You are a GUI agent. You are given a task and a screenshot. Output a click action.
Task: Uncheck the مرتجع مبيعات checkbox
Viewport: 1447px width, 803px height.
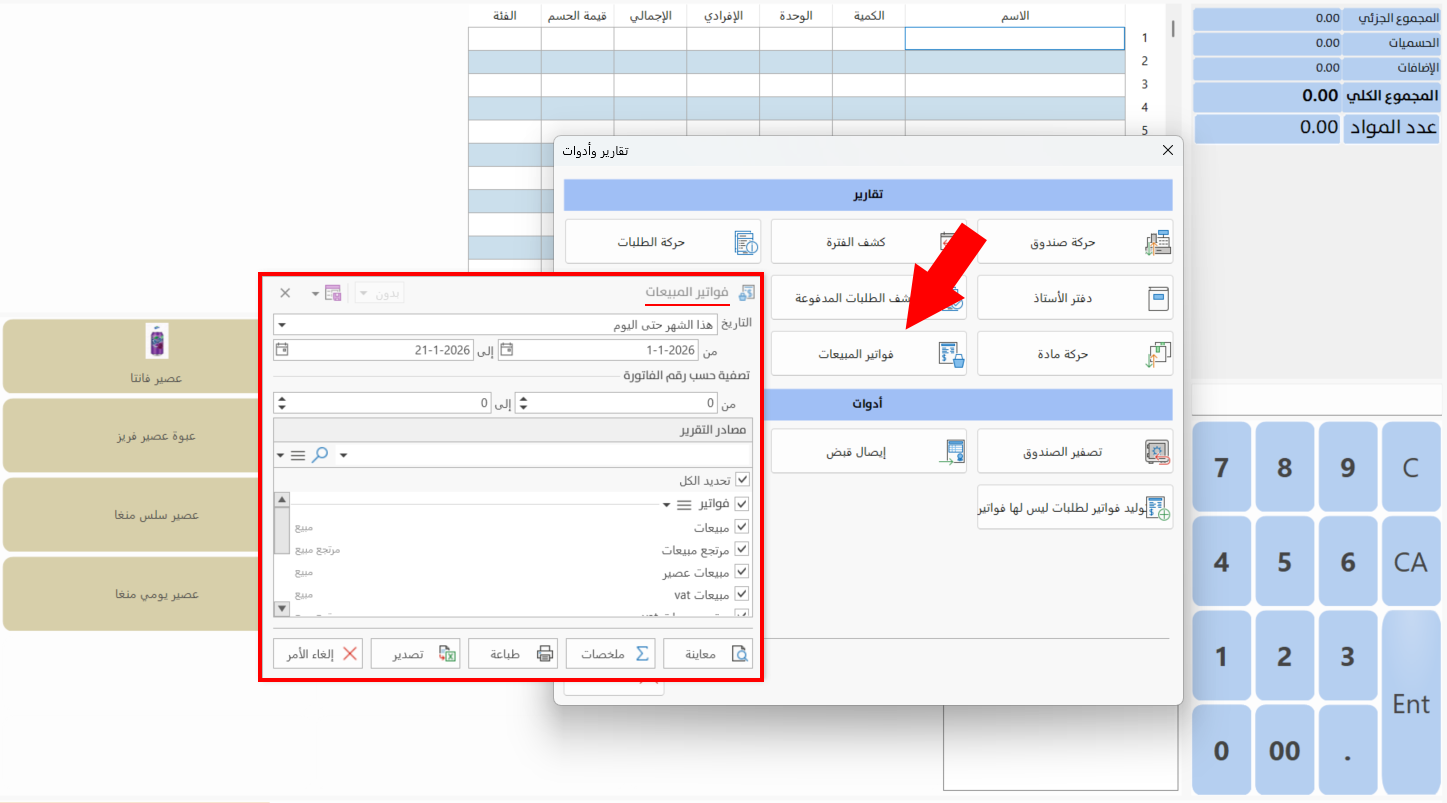(x=742, y=549)
